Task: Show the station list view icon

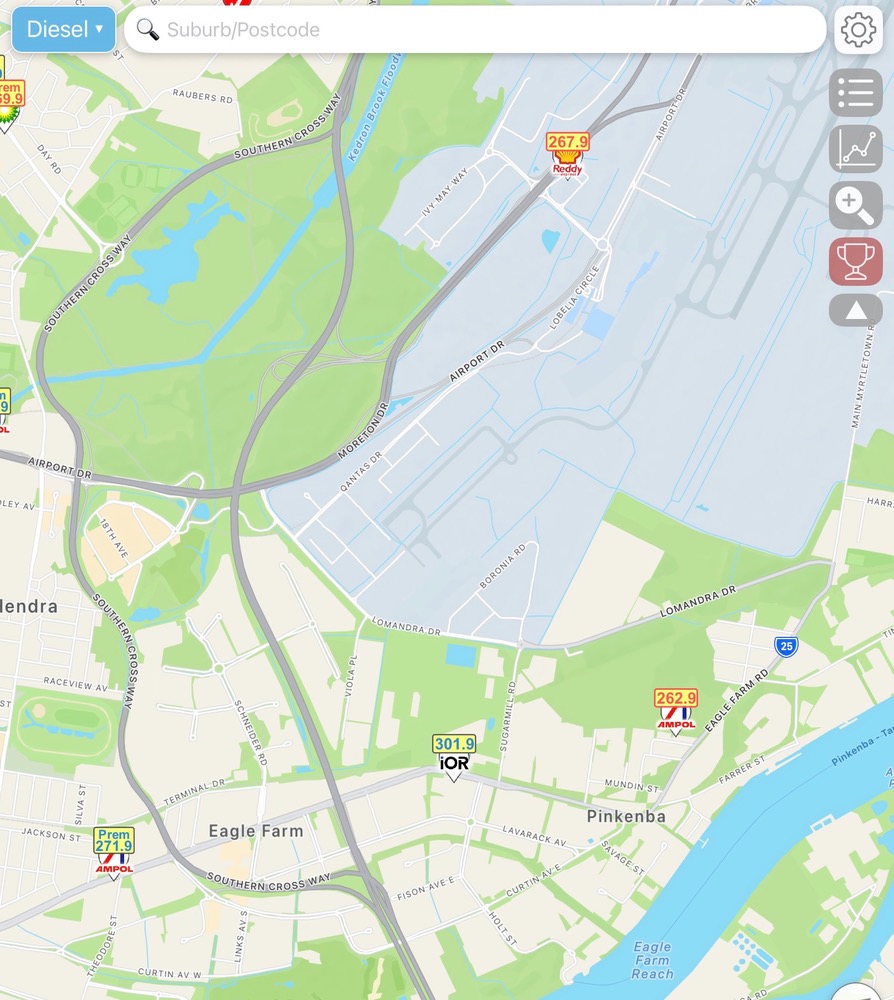Action: pyautogui.click(x=856, y=93)
